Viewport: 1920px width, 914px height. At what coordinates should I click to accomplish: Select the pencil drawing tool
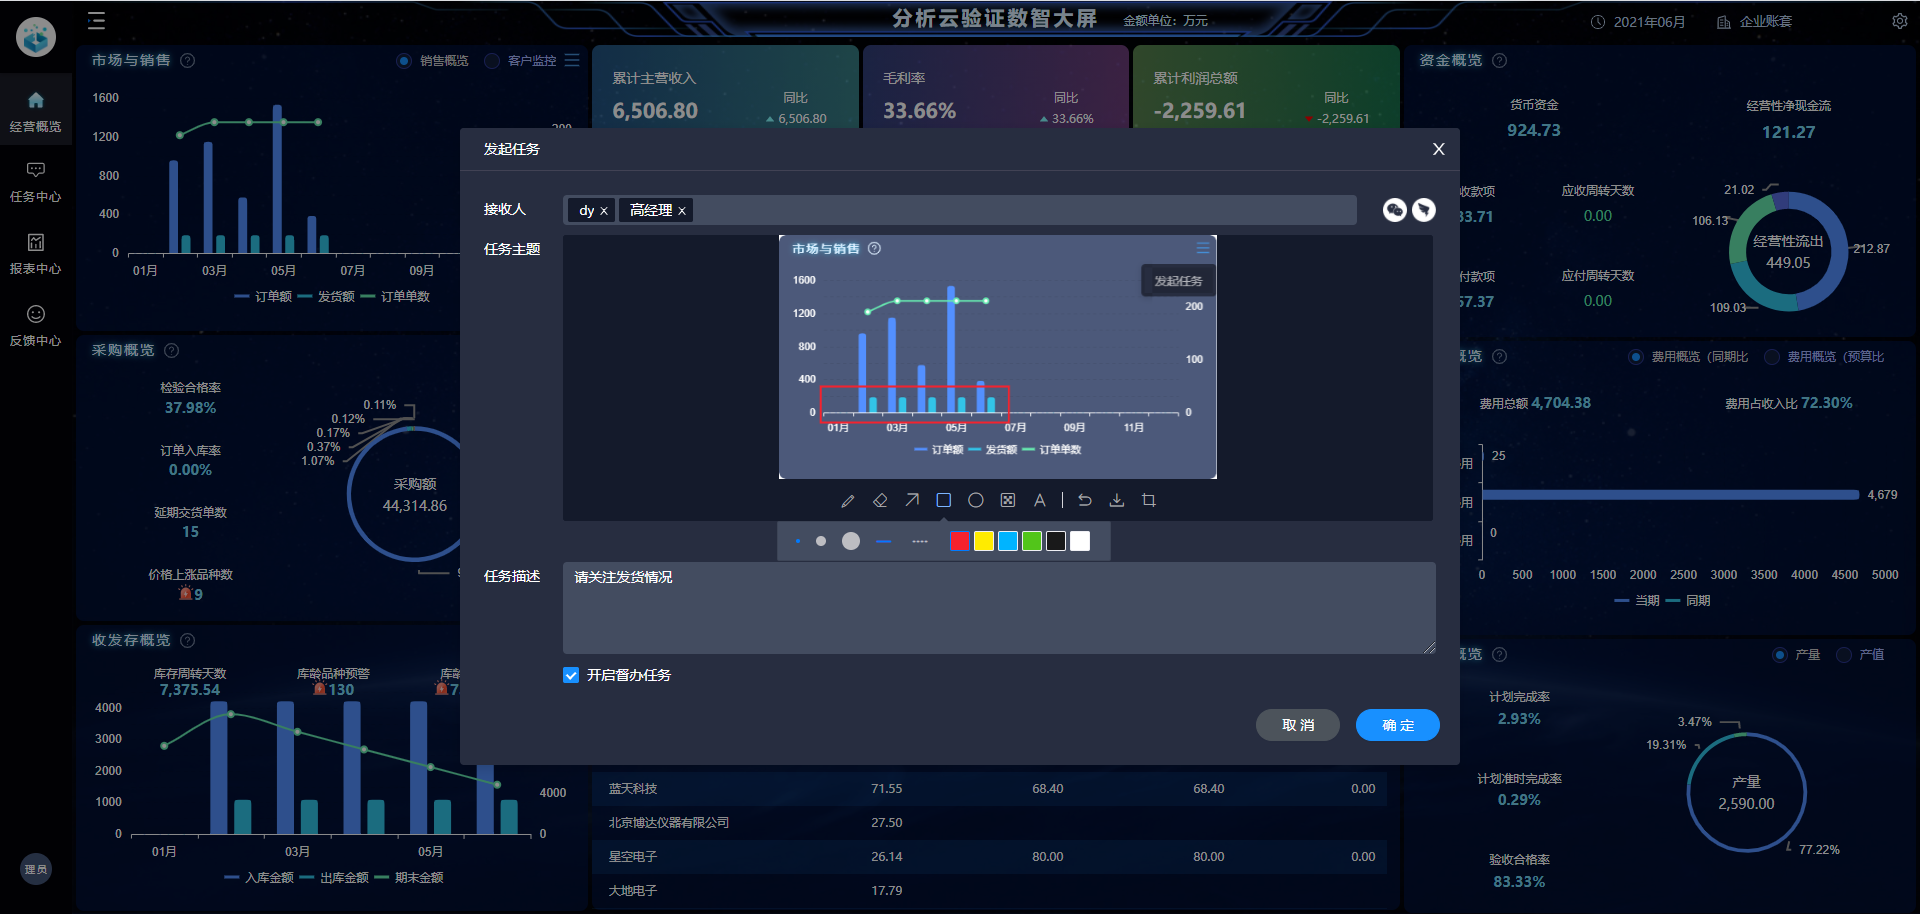tap(848, 500)
